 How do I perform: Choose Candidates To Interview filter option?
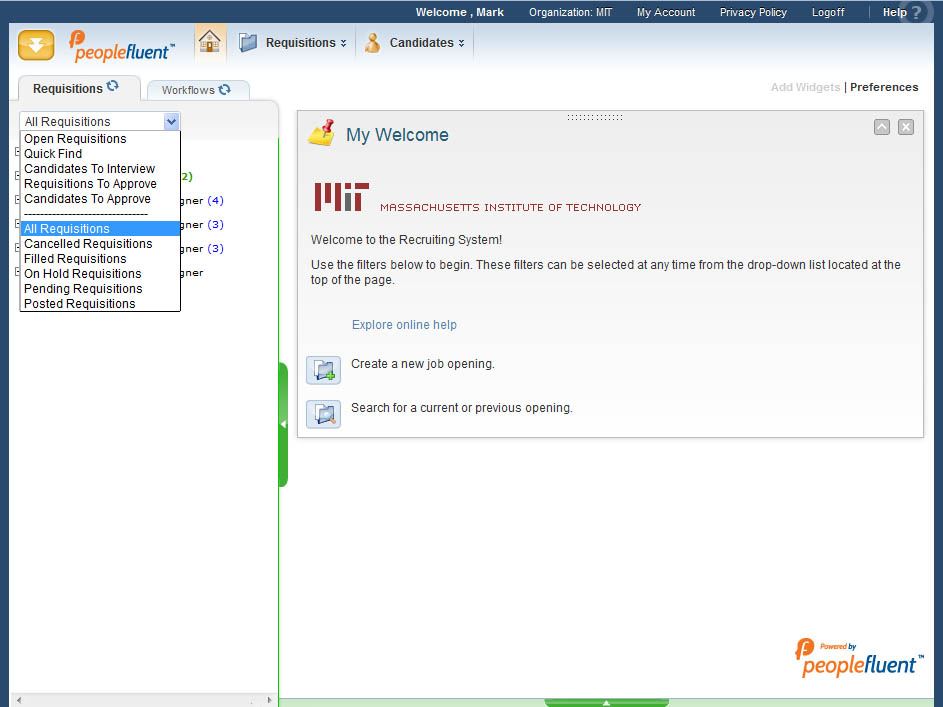[89, 169]
